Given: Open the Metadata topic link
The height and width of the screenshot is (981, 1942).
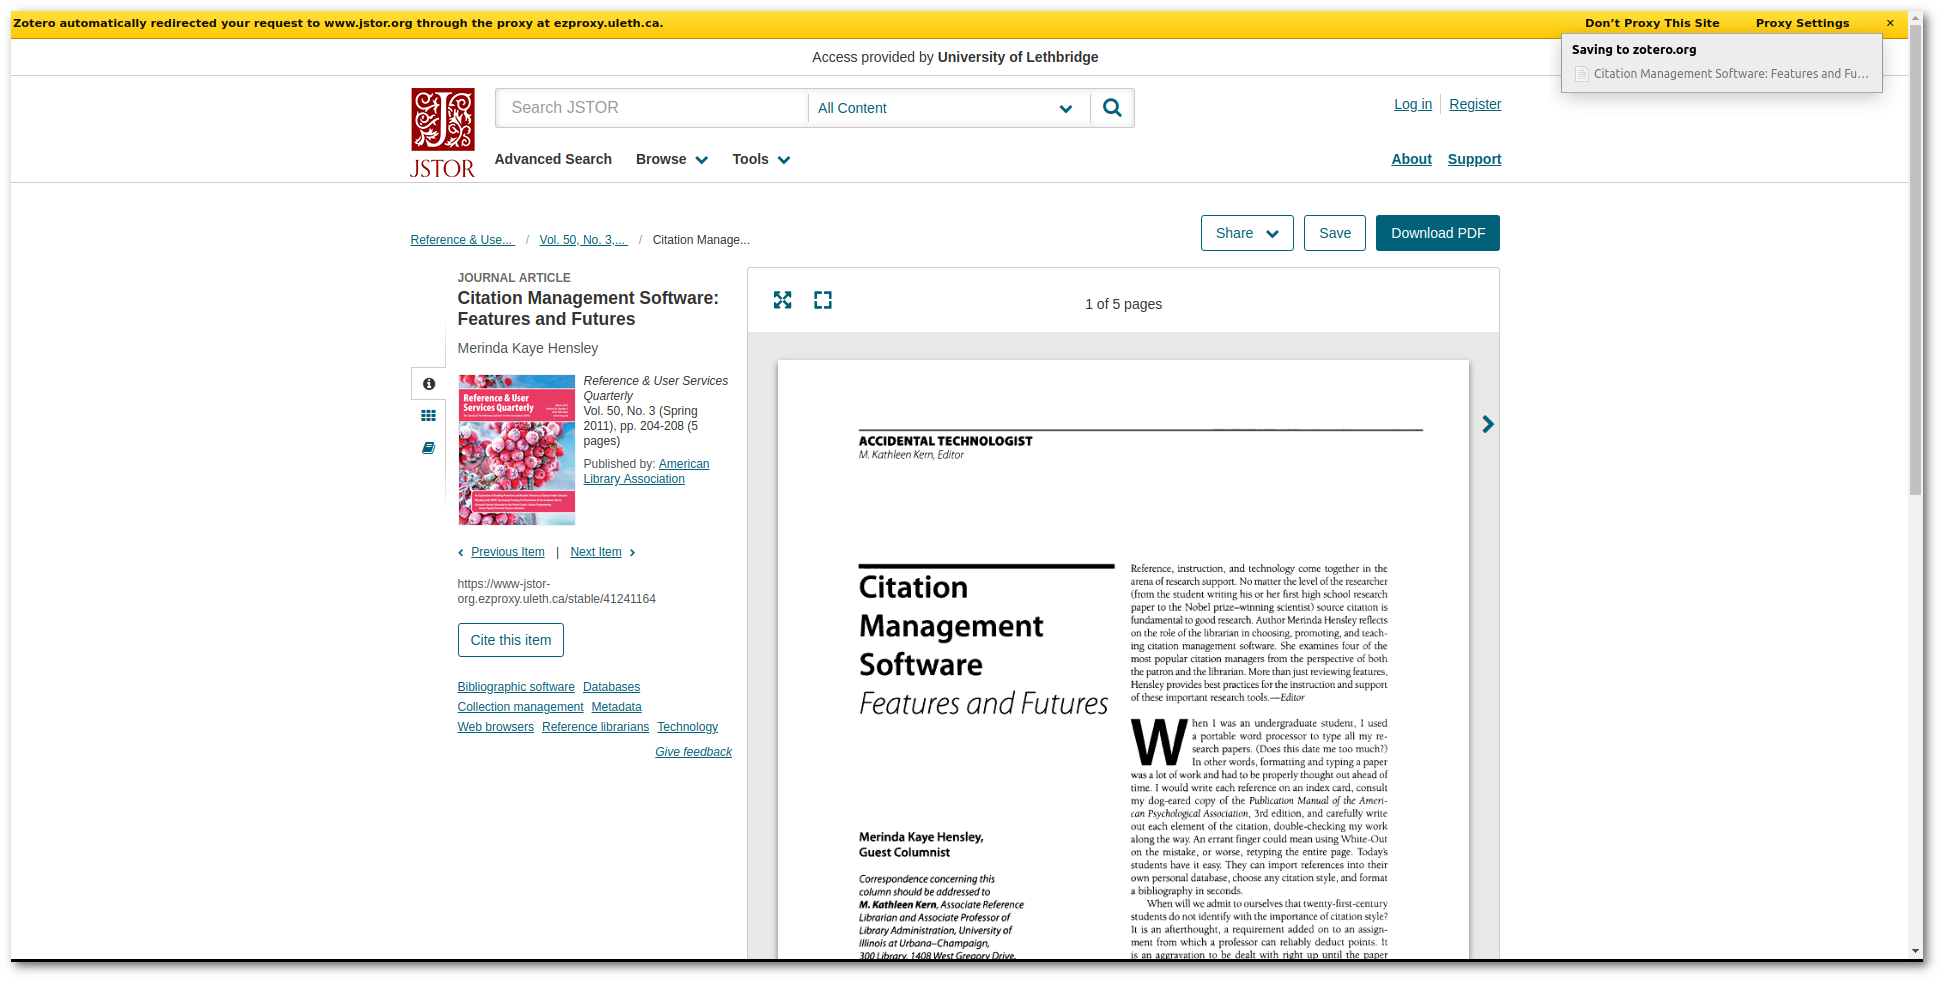Looking at the screenshot, I should coord(616,707).
